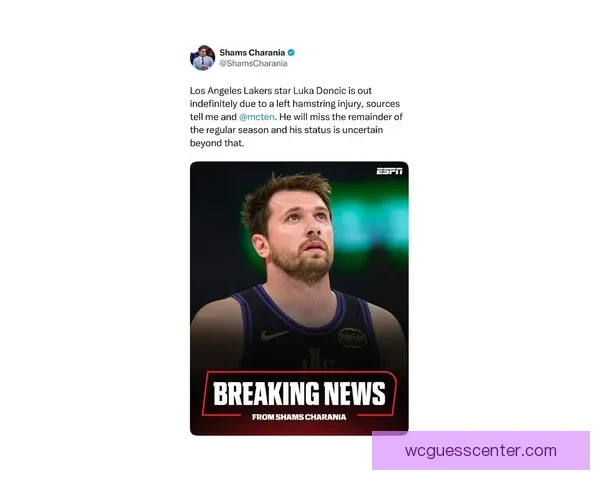Screen dimensions: 600x480
Task: Click the bibigo sponsor patch on jersey
Action: [352, 338]
